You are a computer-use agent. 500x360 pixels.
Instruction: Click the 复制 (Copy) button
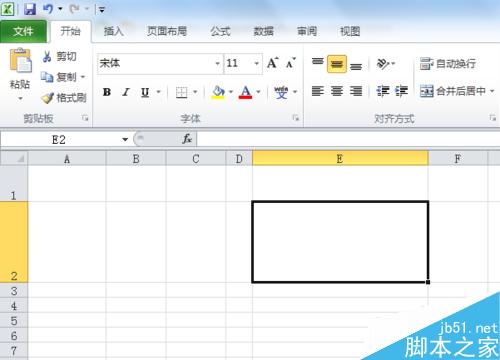(59, 77)
